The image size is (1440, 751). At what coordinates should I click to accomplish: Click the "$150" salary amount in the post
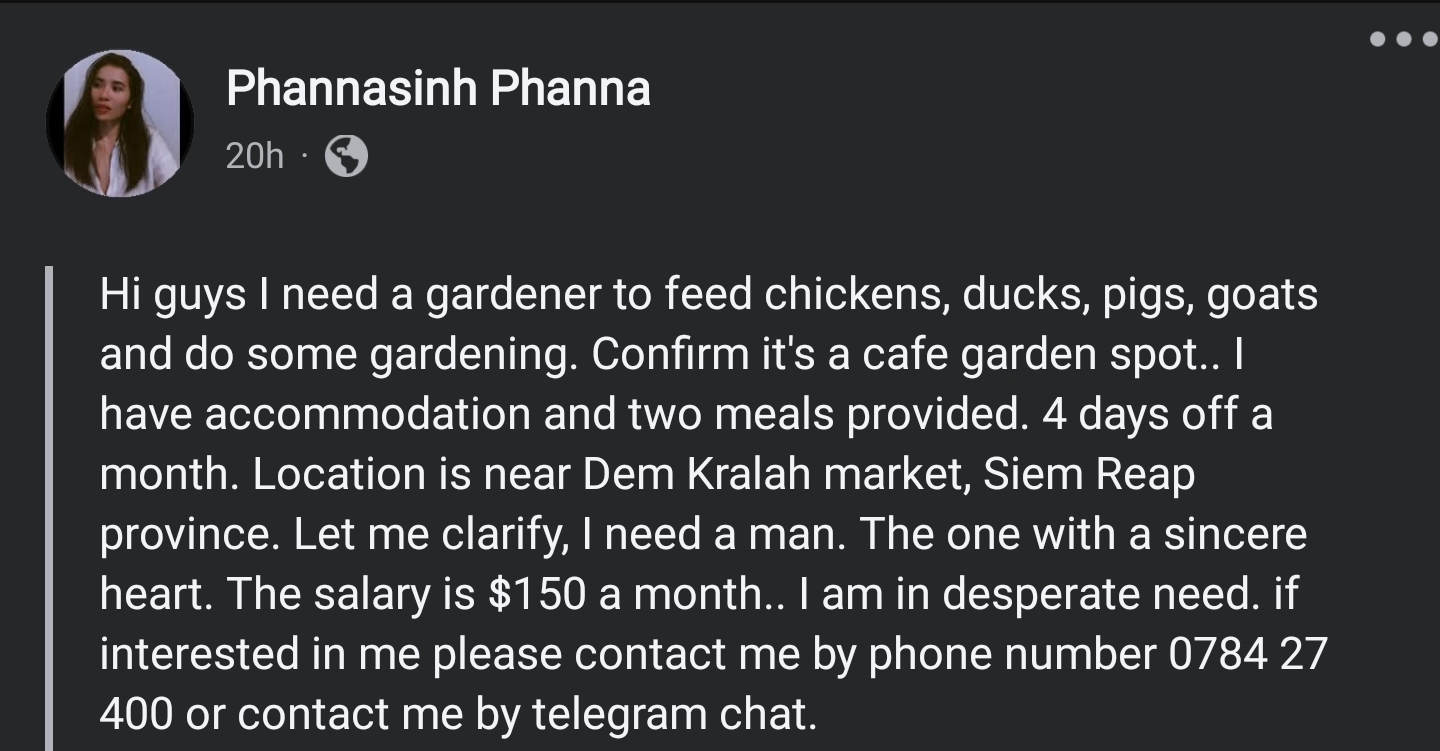[536, 594]
